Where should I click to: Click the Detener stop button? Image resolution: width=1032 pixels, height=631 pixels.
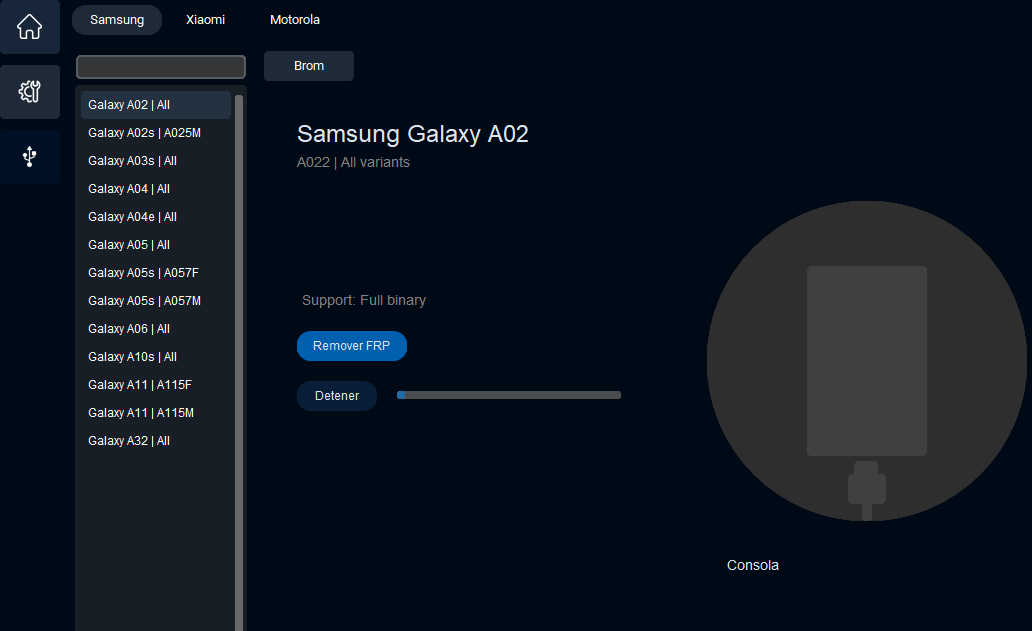337,396
